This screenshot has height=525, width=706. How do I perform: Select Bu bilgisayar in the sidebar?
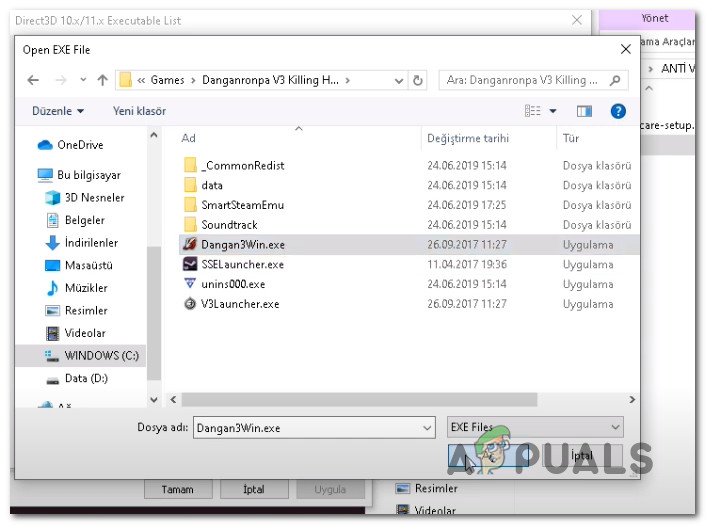(x=79, y=175)
